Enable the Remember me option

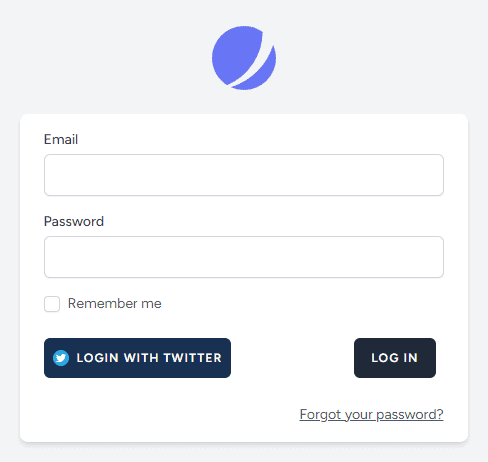tap(52, 304)
